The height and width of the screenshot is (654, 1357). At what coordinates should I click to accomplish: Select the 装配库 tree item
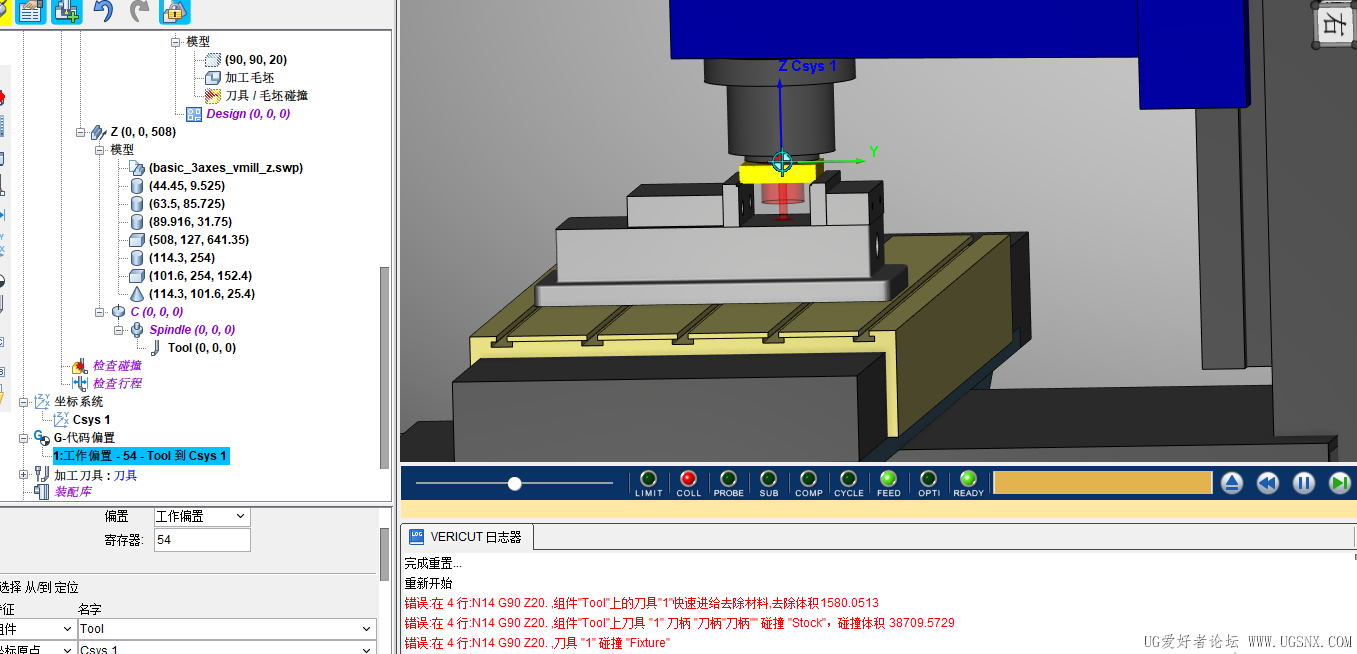[x=73, y=492]
